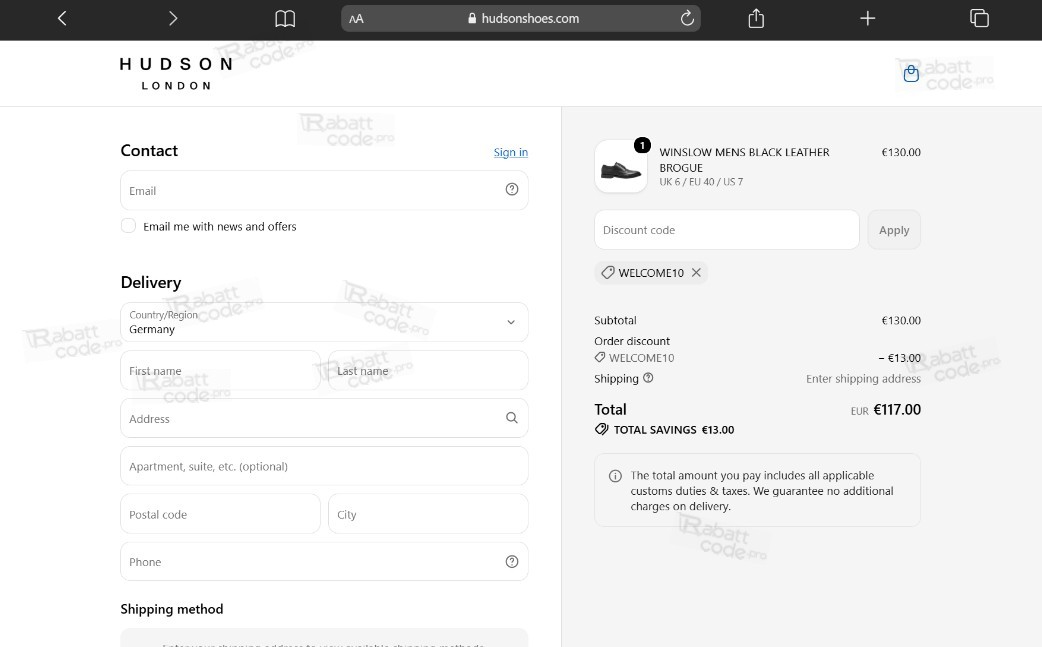Screen dimensions: 1042x647
Task: Click the shipping info question mark icon
Action: [x=648, y=377]
